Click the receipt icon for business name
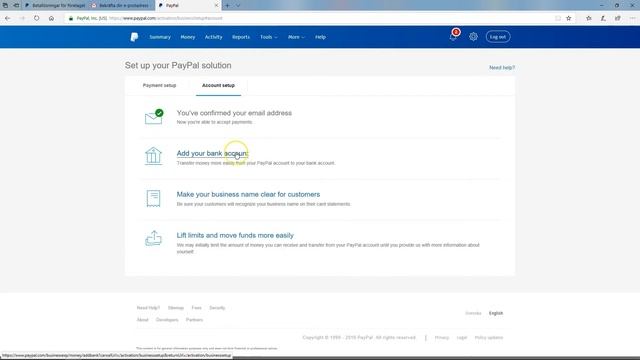 click(x=153, y=198)
